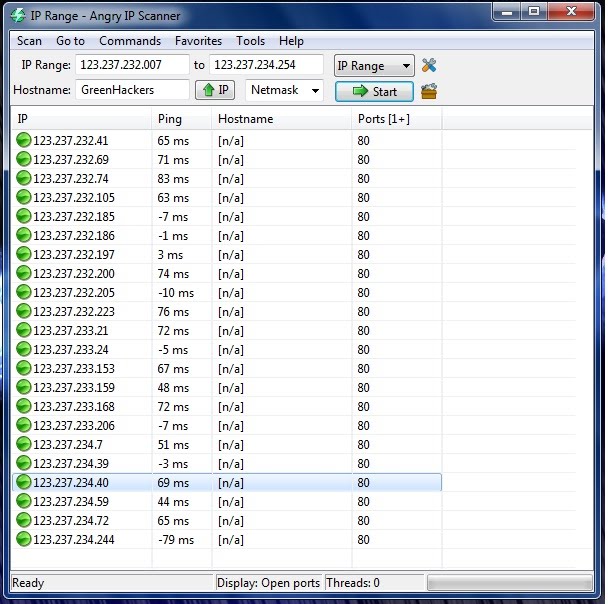This screenshot has width=608, height=604.
Task: Click green status icon for 123.237.232.200
Action: [24, 273]
